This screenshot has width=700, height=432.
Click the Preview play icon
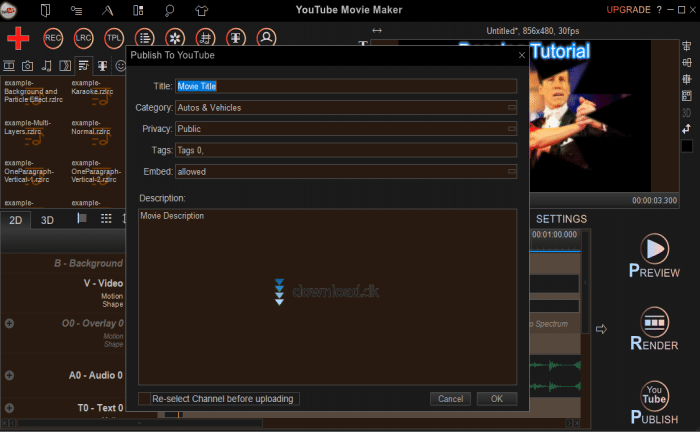click(x=655, y=248)
